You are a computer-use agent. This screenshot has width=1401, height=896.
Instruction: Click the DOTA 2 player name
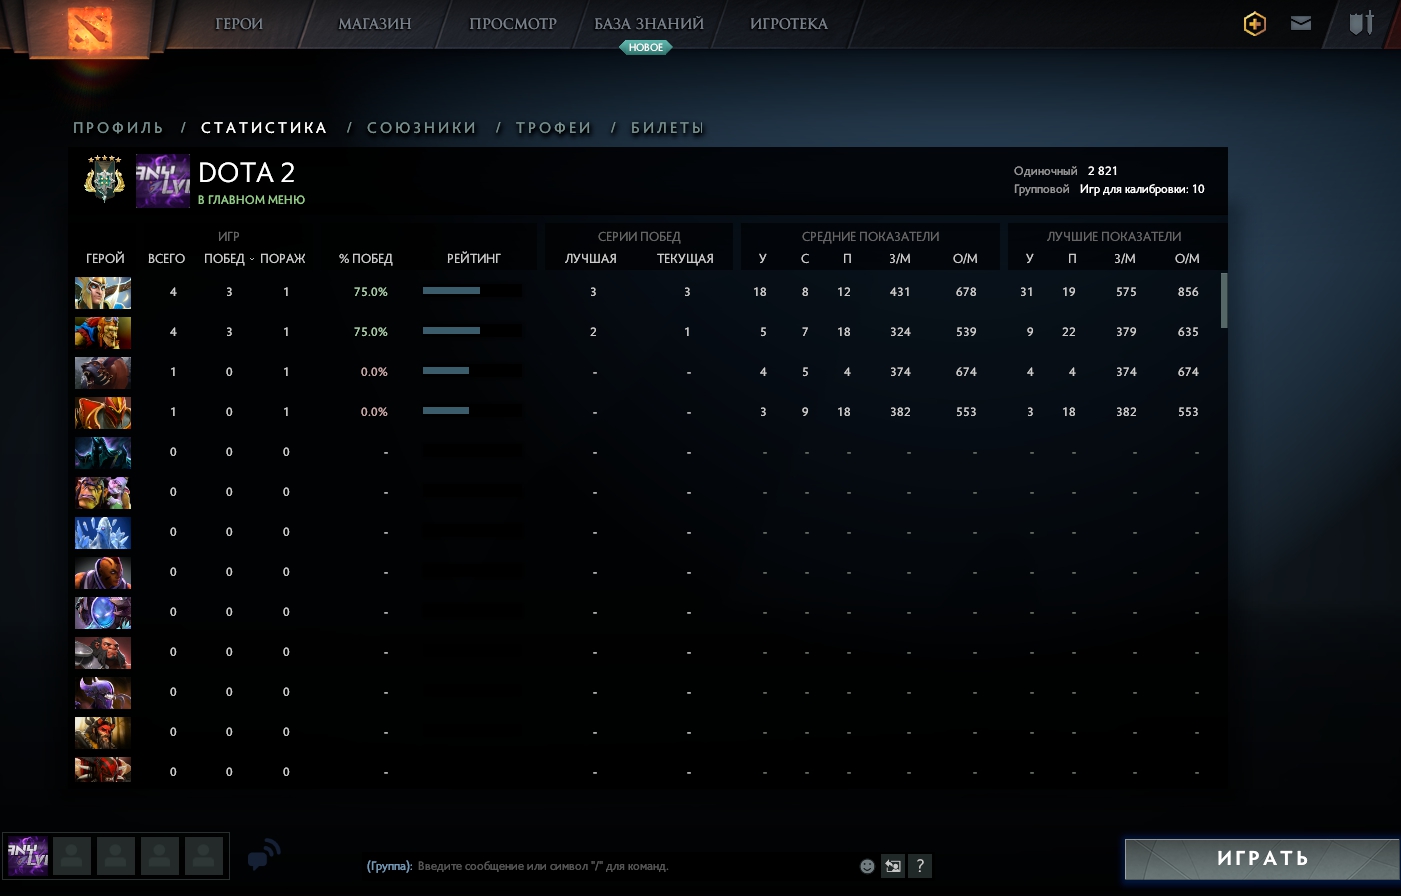click(247, 173)
